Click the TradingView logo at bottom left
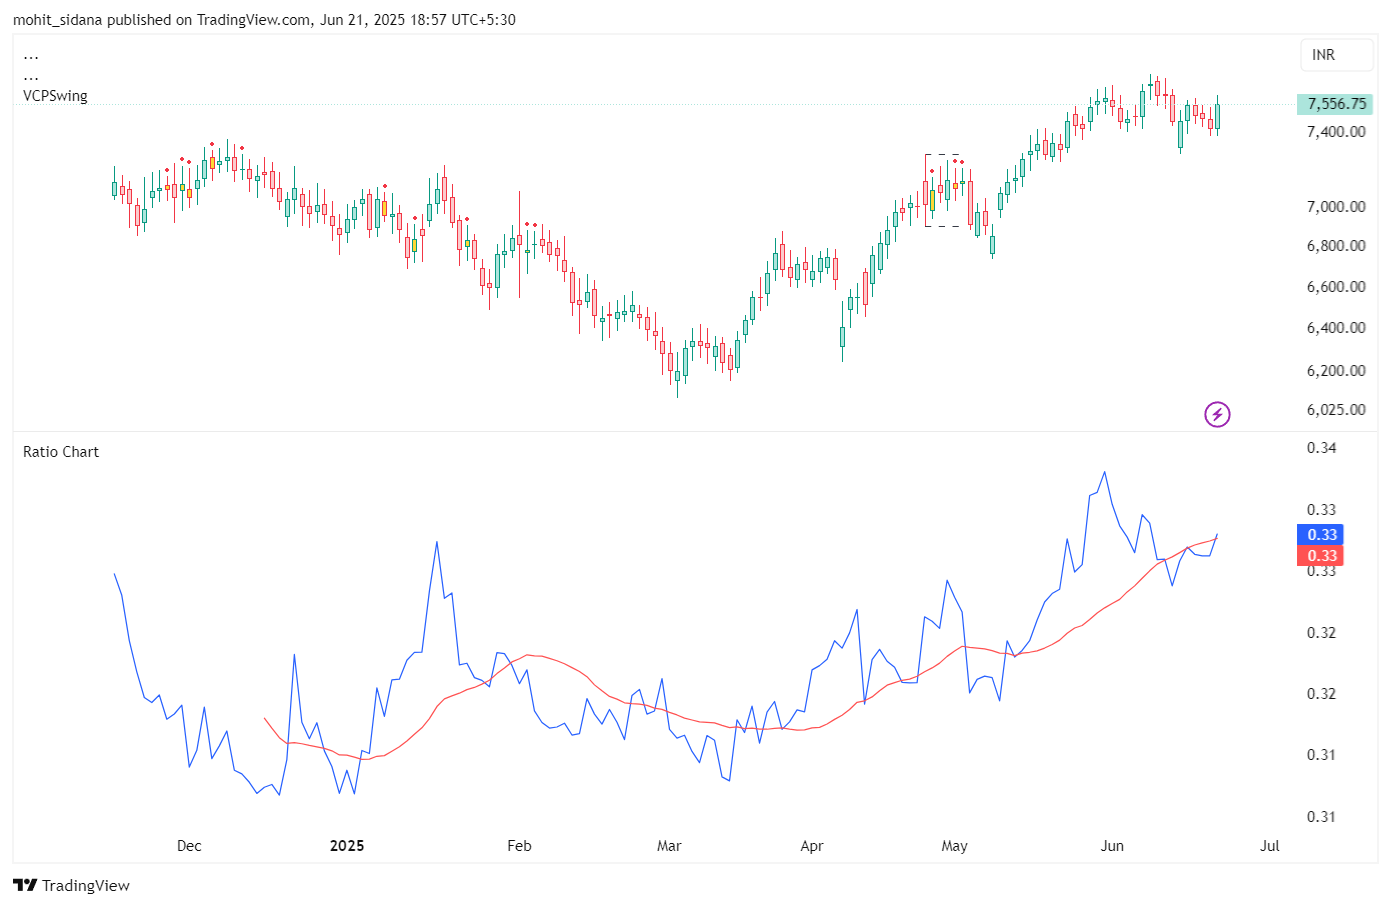This screenshot has width=1391, height=907. point(72,885)
